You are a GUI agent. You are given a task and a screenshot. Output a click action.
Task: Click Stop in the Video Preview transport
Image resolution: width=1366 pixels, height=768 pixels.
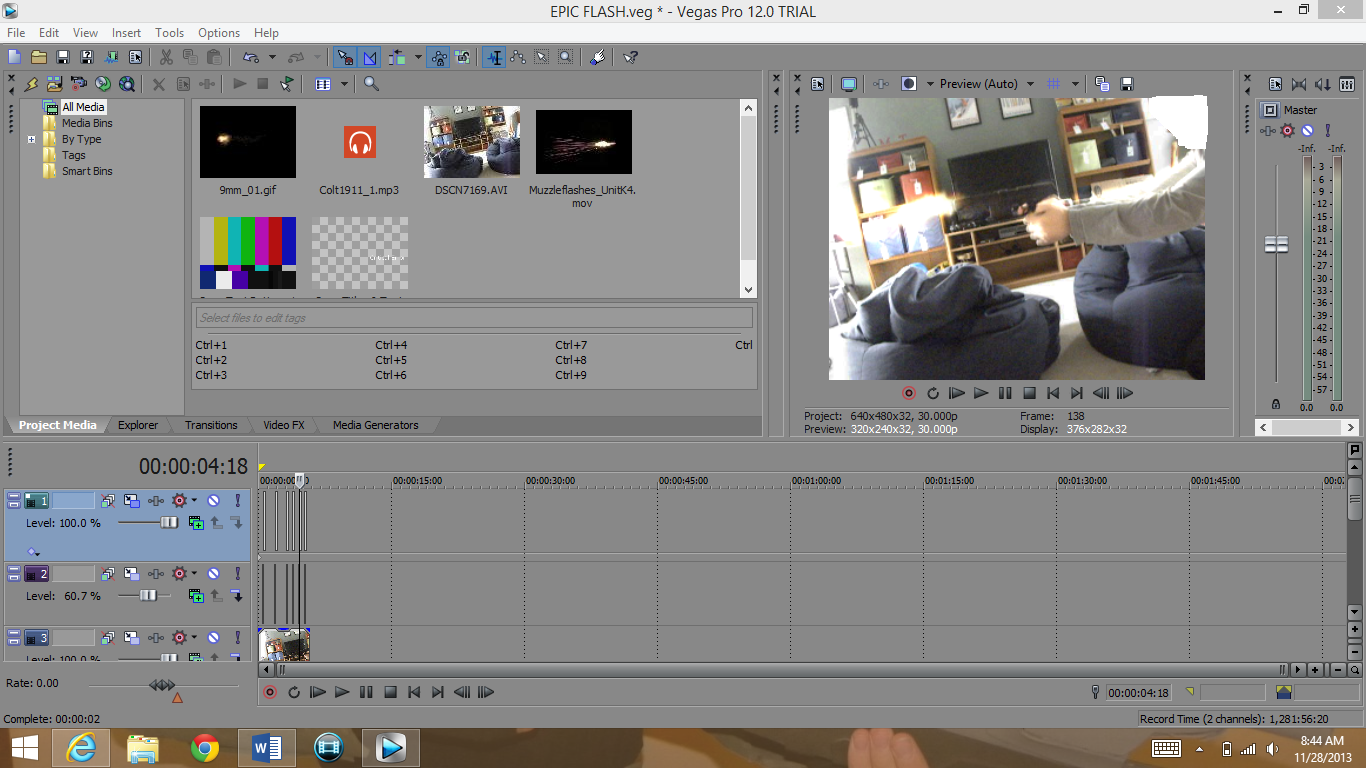1029,393
